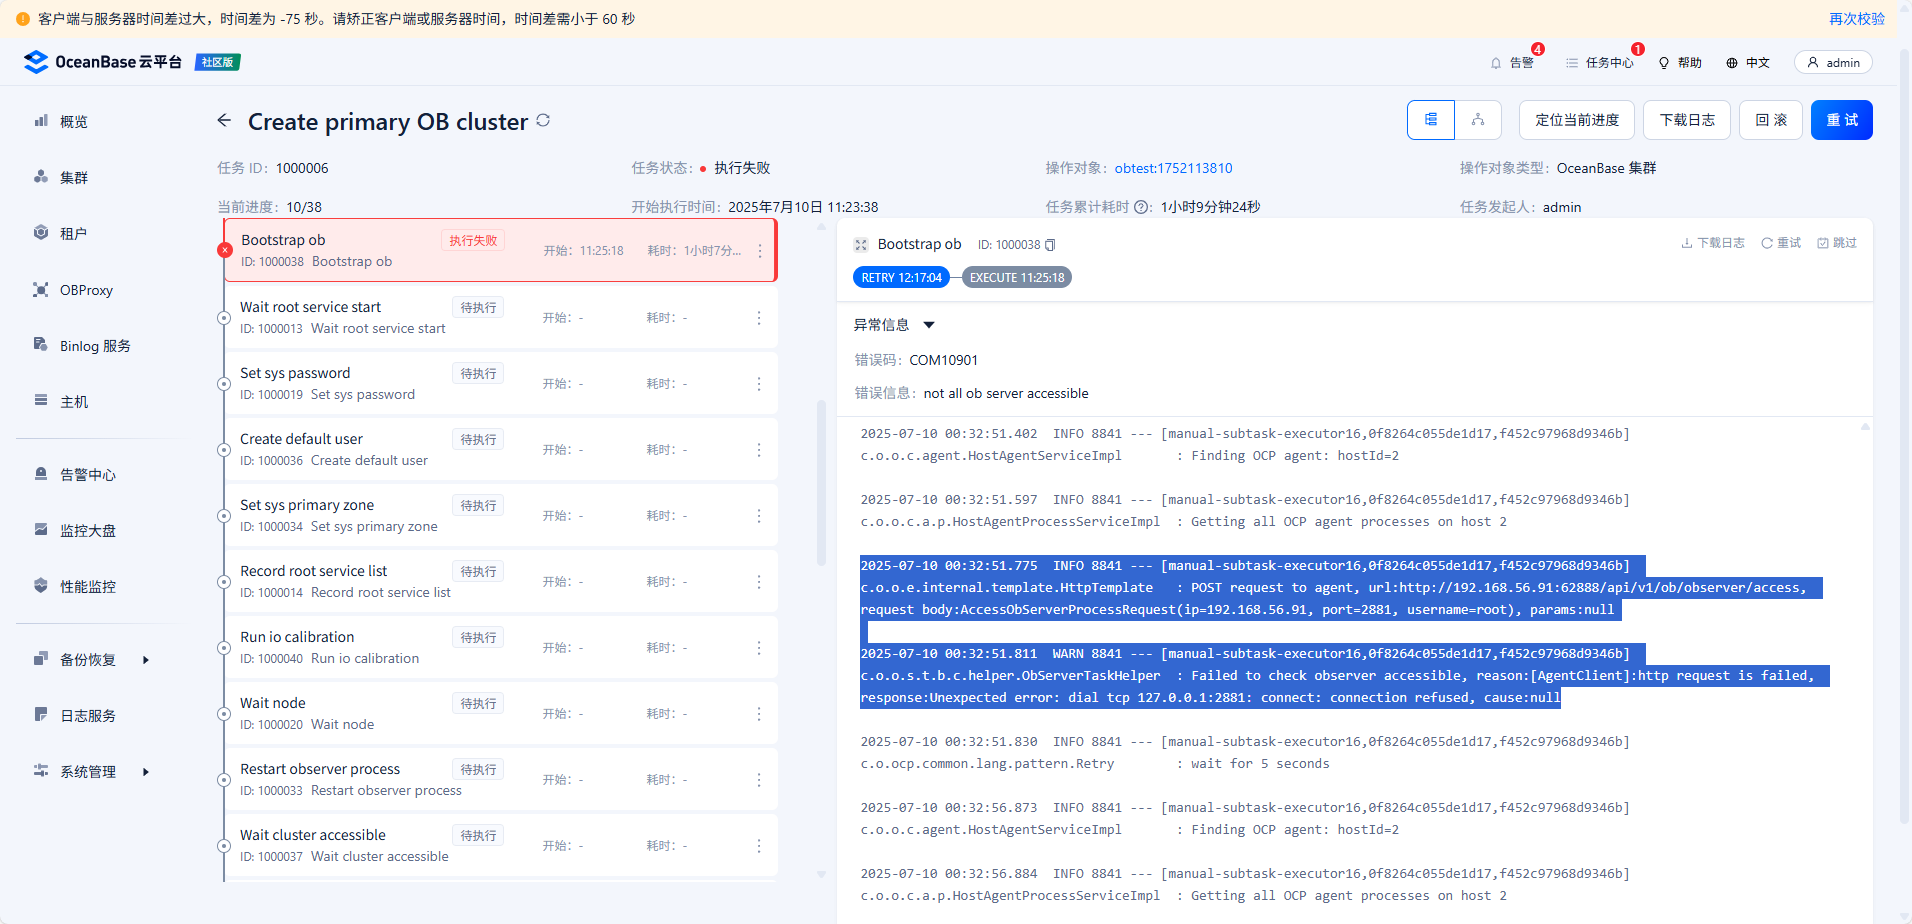Click the 执行失败 status tag on Bootstrap ob
1912x924 pixels.
473,240
